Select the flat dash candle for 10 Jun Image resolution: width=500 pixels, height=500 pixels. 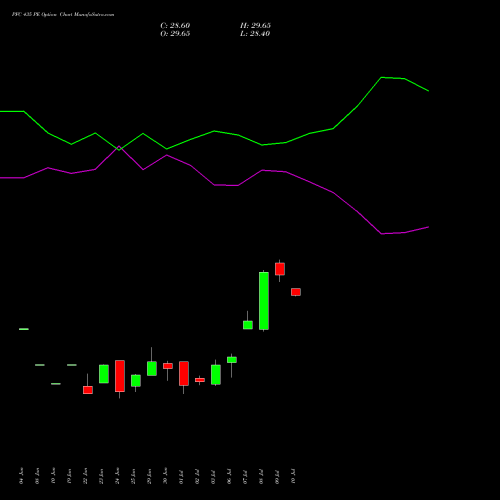point(56,384)
